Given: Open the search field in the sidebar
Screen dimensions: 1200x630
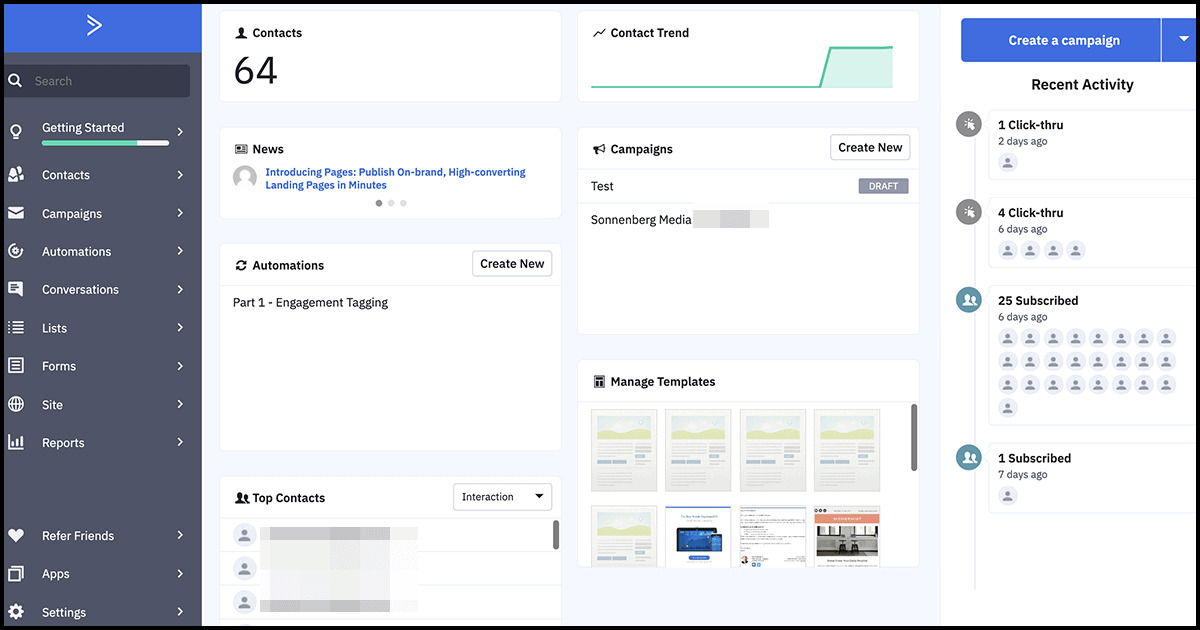Looking at the screenshot, I should (x=95, y=80).
